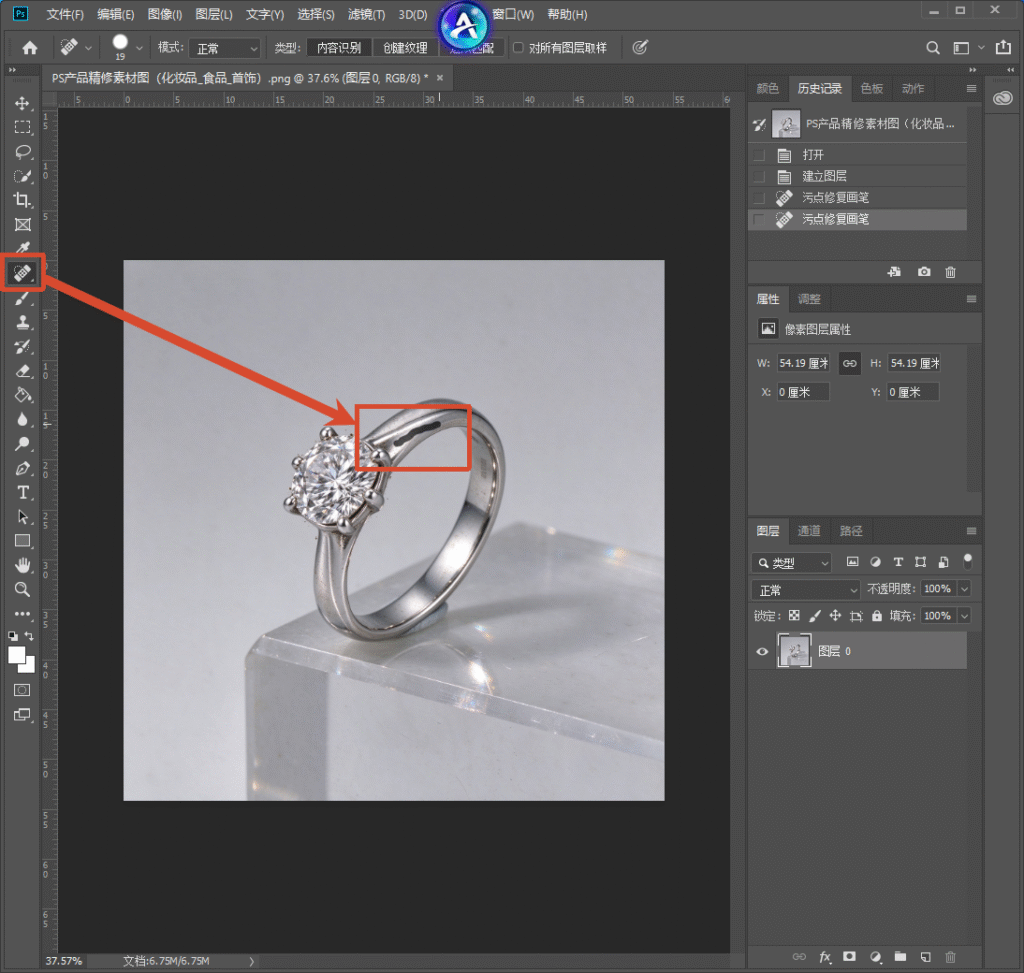Choose the 内容识别 type button
This screenshot has width=1024, height=973.
click(x=339, y=48)
